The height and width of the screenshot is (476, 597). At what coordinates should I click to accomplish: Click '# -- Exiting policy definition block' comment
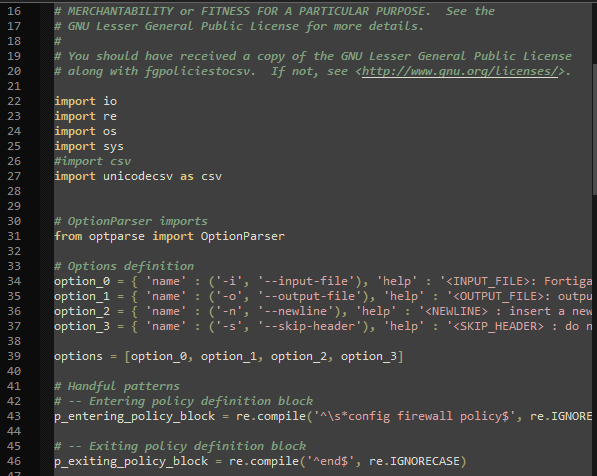coord(180,446)
